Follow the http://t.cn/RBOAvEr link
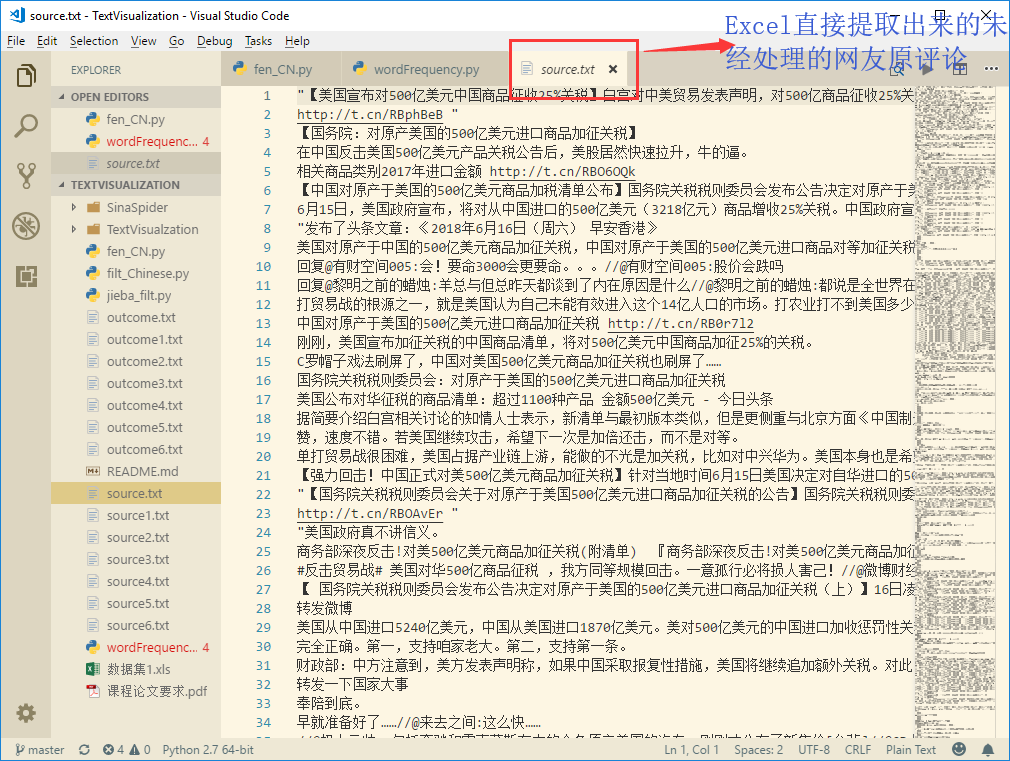Viewport: 1010px width, 761px height. 370,514
